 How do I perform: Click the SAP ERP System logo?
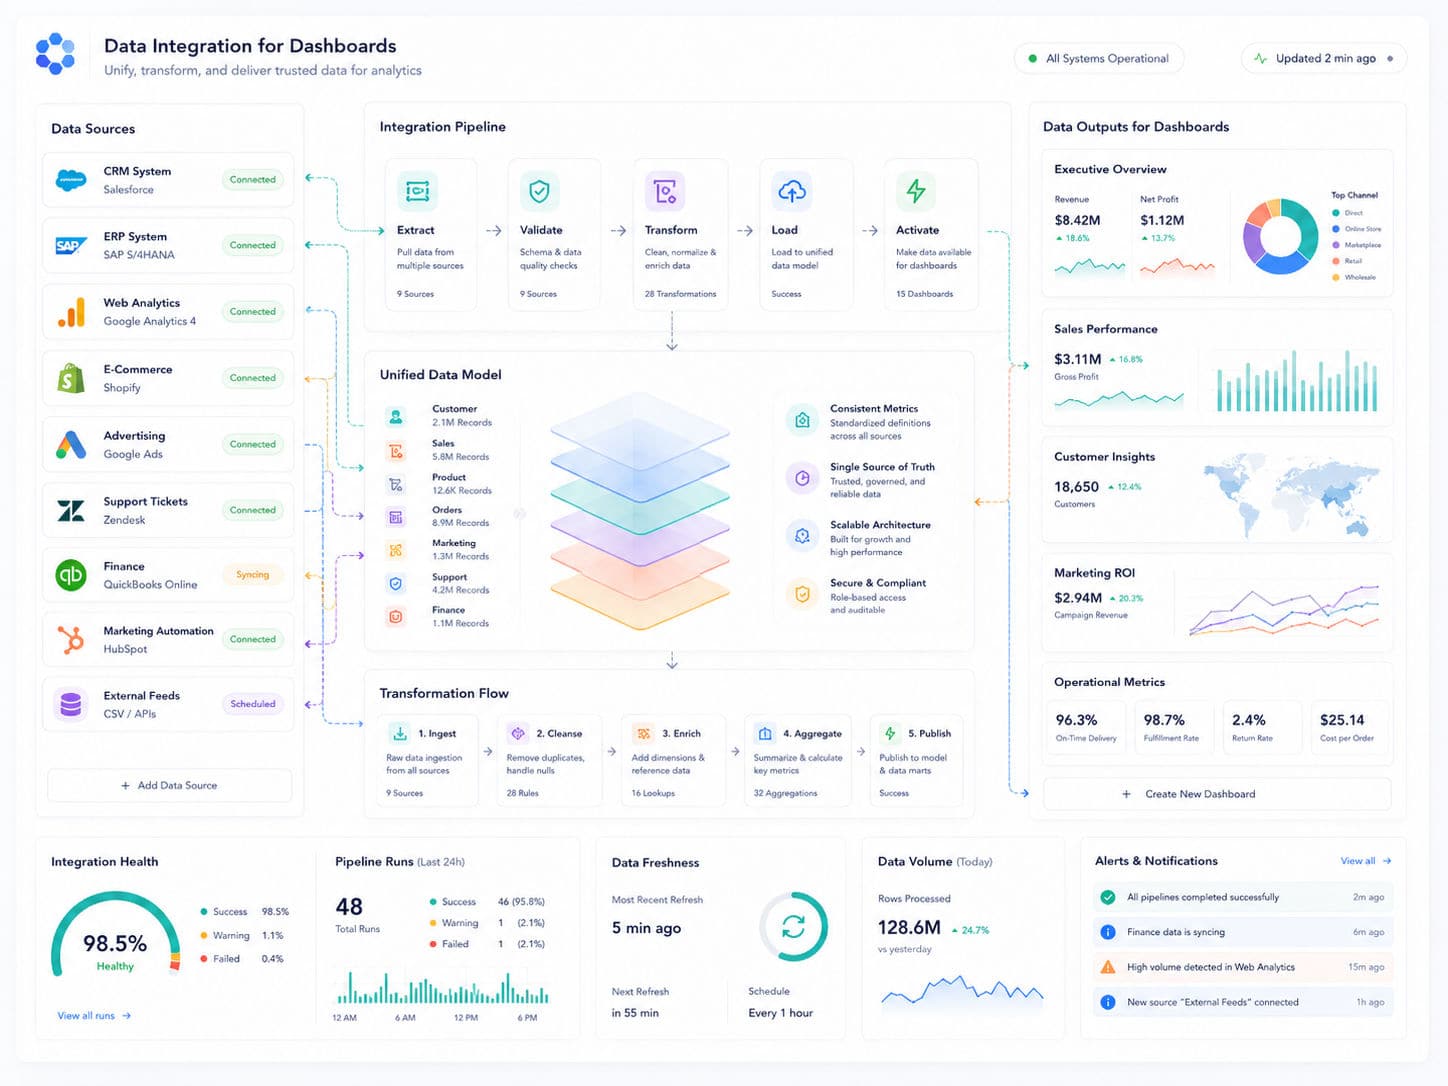pos(71,245)
